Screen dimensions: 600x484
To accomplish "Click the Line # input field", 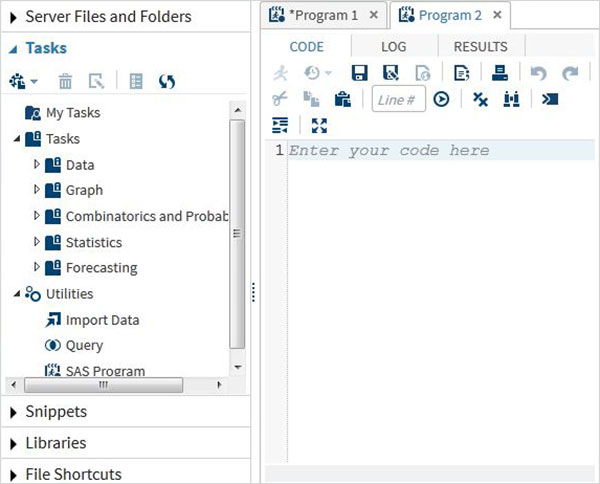I will click(398, 99).
